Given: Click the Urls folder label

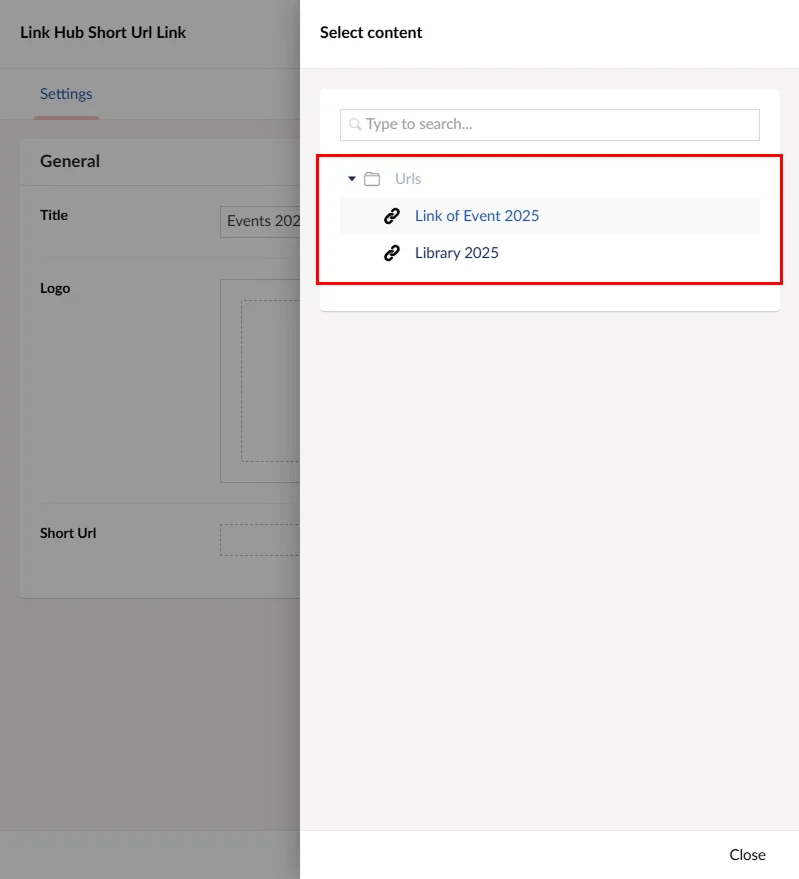Looking at the screenshot, I should point(408,179).
